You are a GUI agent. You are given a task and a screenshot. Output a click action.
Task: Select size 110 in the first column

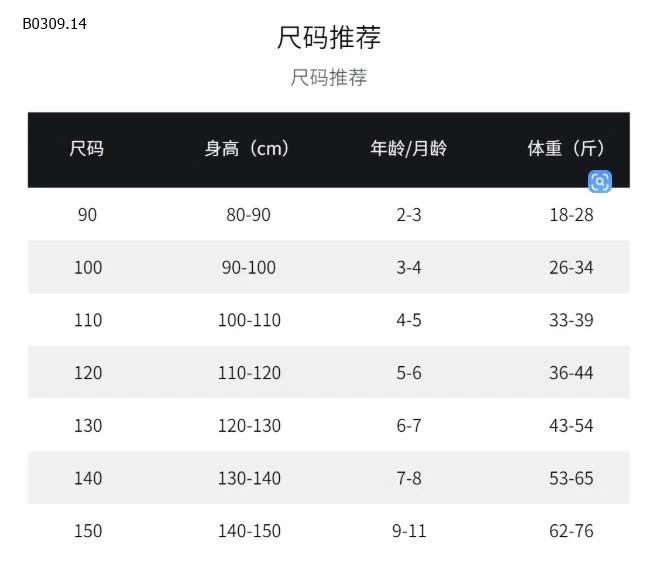(x=88, y=320)
